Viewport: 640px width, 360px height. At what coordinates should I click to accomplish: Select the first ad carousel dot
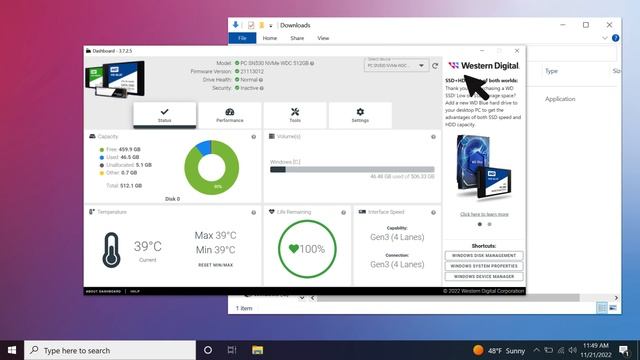[x=480, y=224]
